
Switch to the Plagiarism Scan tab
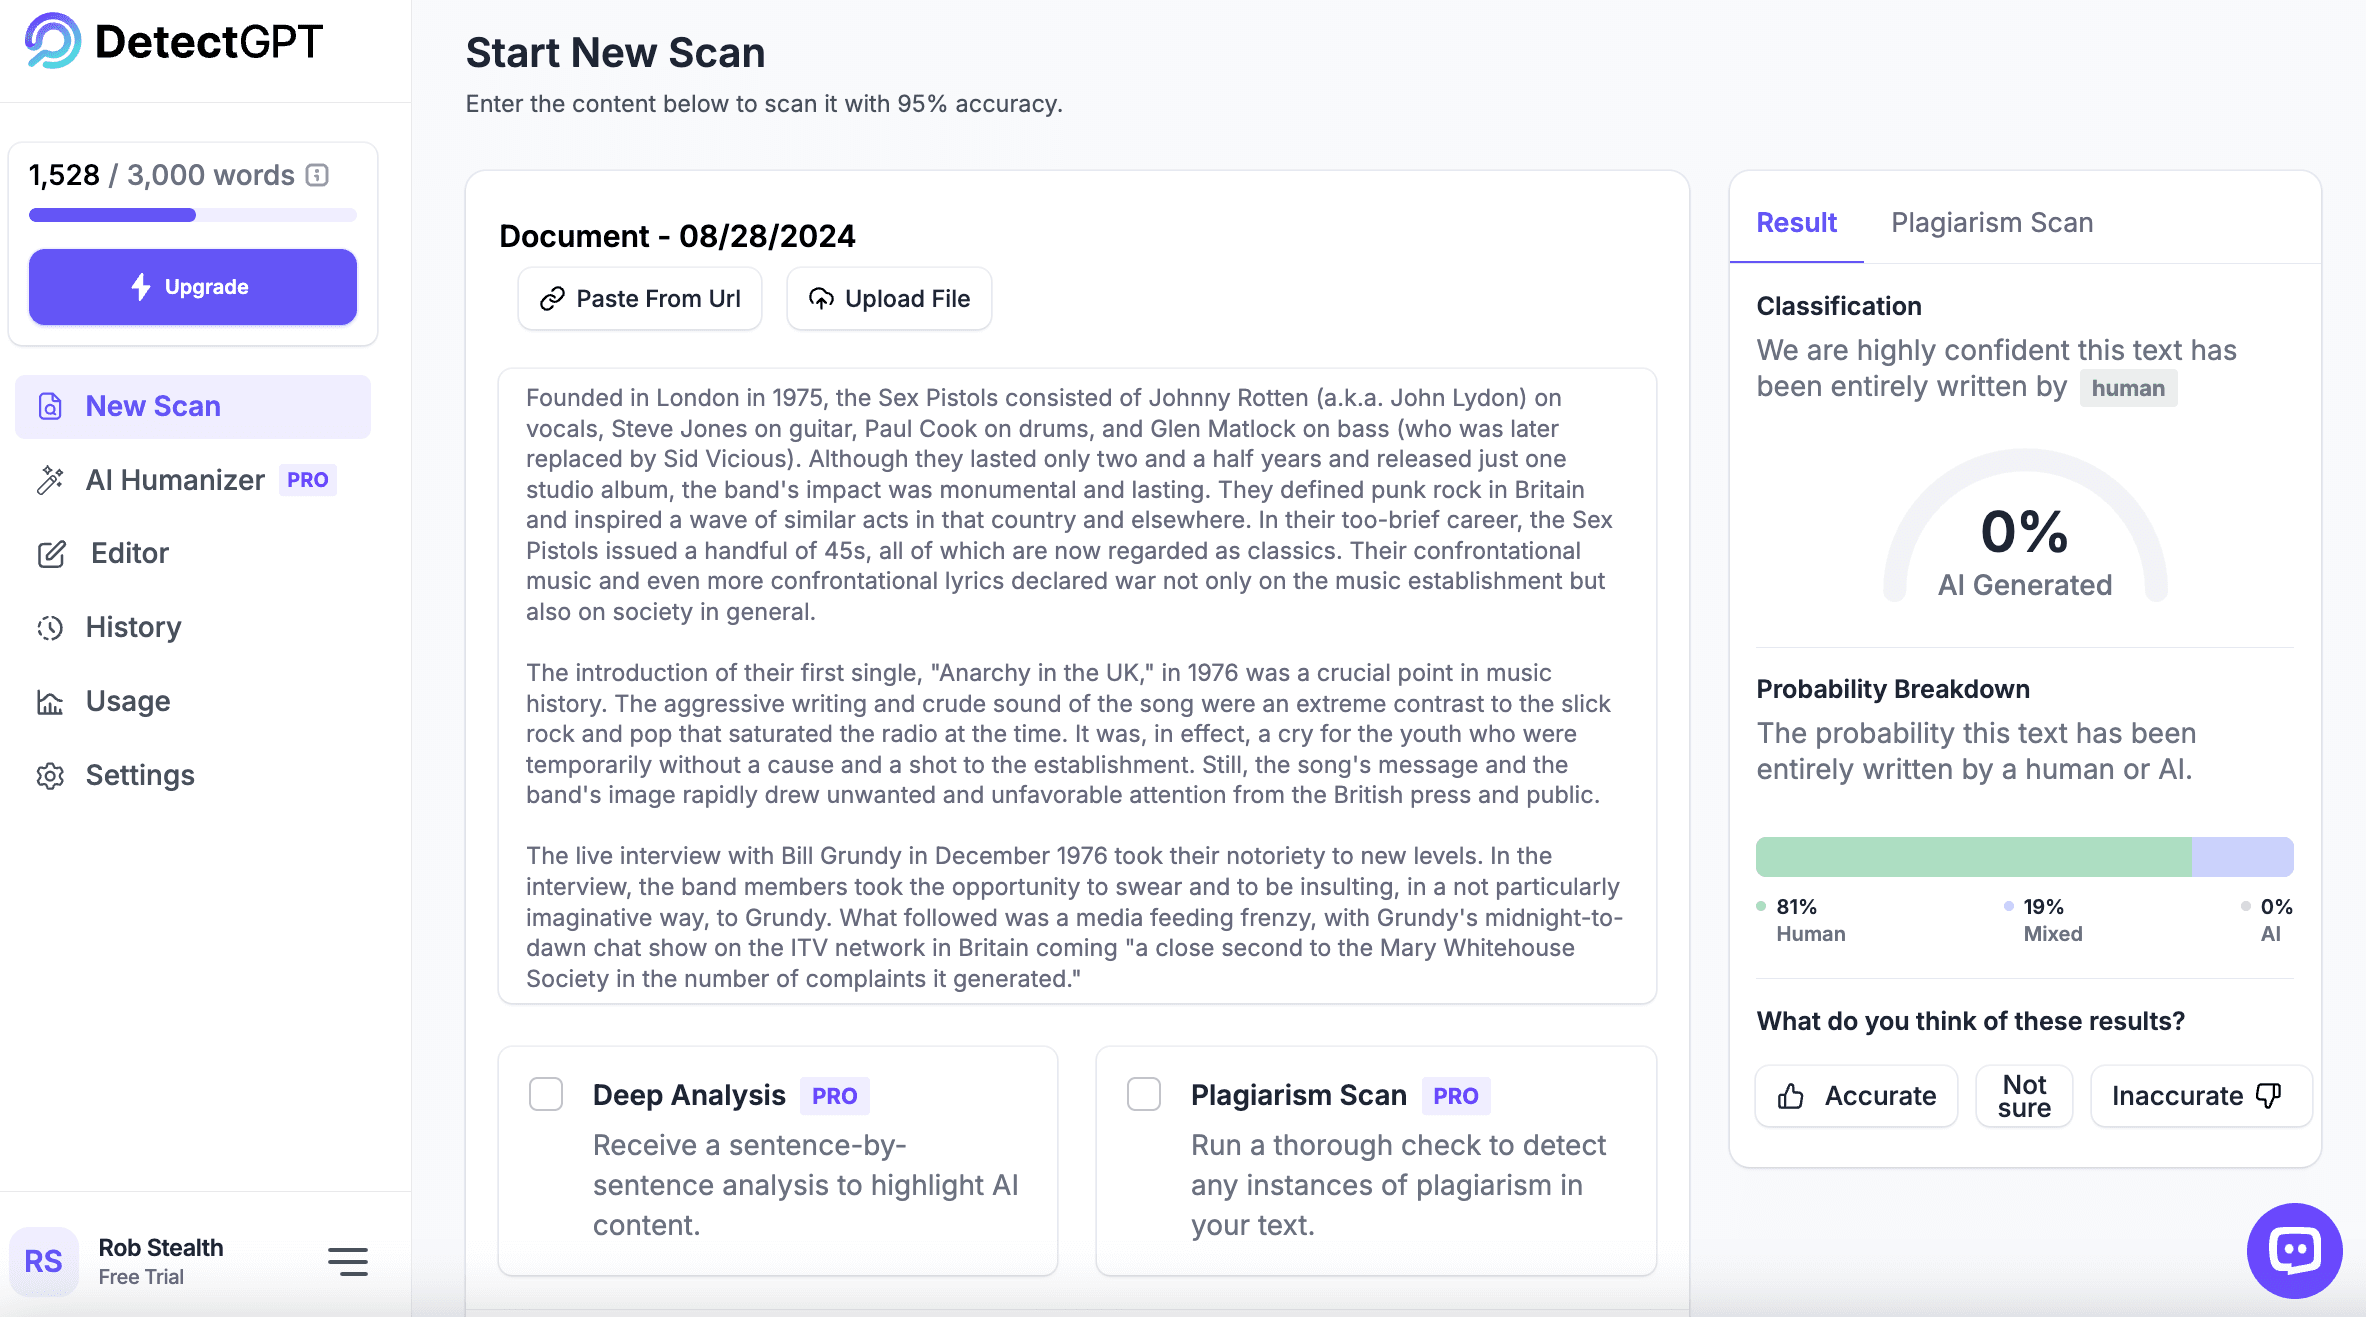[x=1992, y=222]
